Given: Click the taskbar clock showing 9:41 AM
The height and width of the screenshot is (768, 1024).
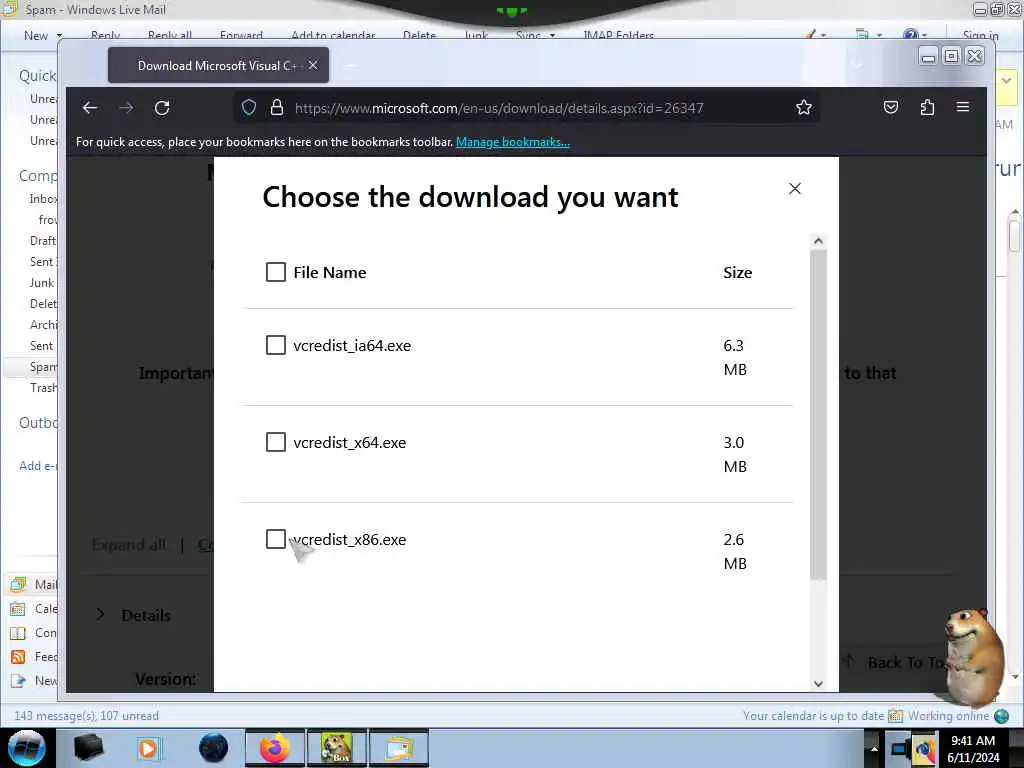Looking at the screenshot, I should tap(973, 749).
